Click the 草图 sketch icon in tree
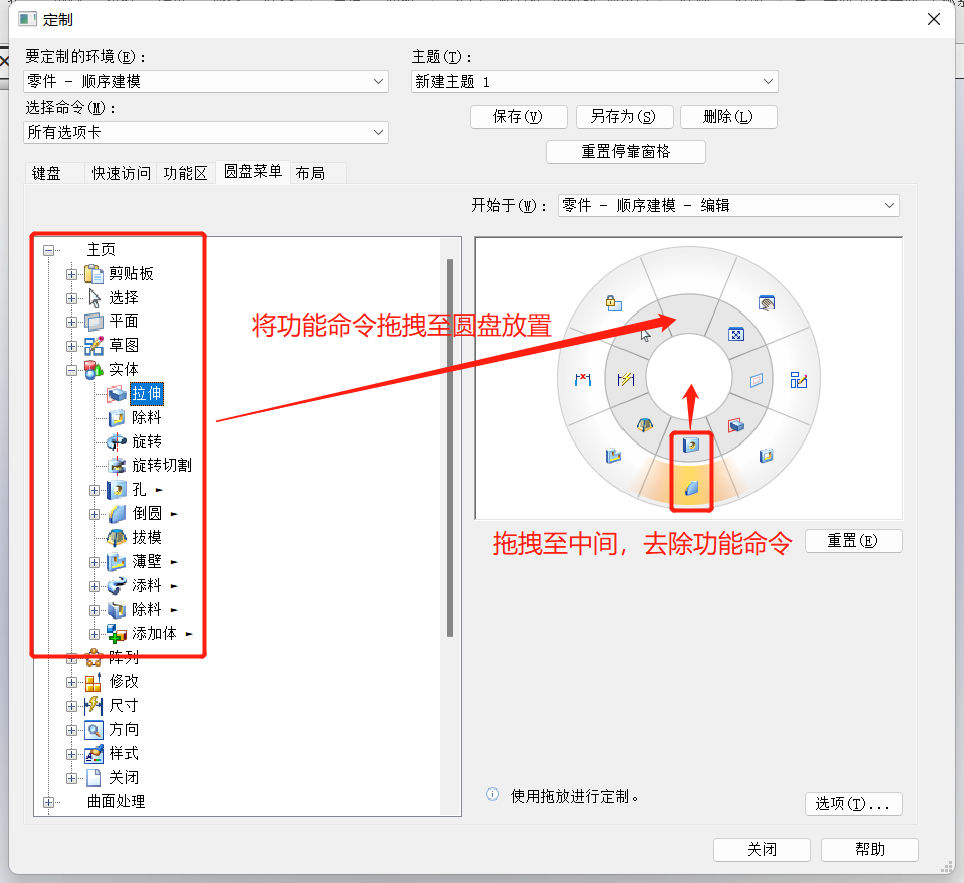Image resolution: width=964 pixels, height=883 pixels. (x=94, y=345)
